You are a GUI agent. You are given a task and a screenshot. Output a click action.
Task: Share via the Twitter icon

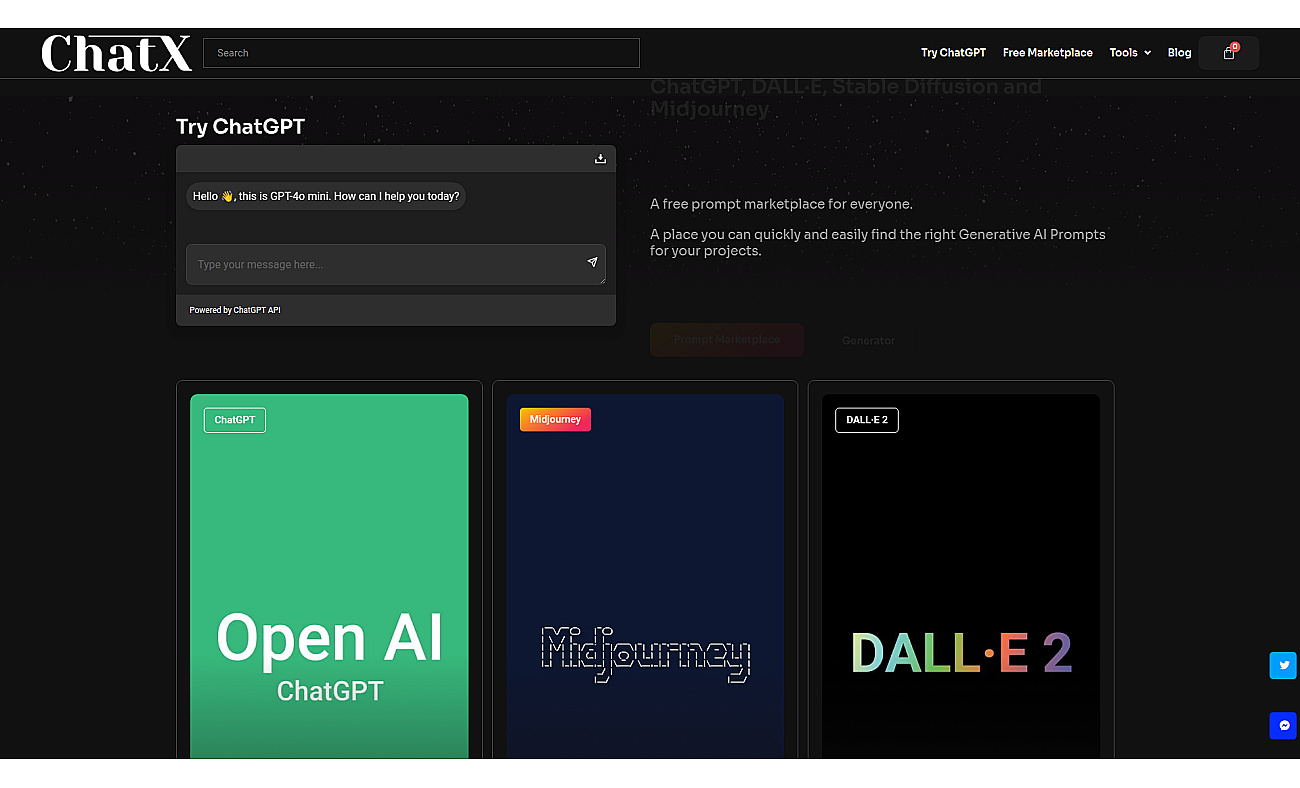tap(1283, 666)
